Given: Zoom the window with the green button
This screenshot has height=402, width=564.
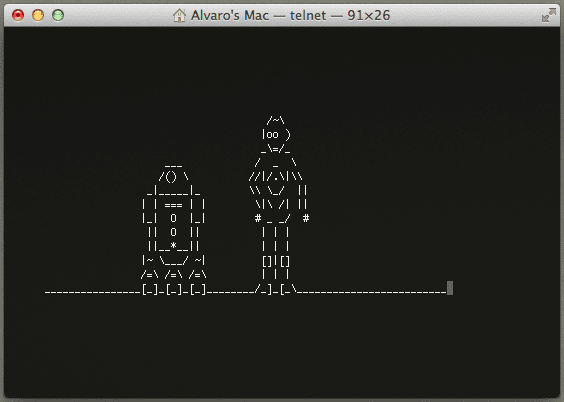Looking at the screenshot, I should pos(58,15).
